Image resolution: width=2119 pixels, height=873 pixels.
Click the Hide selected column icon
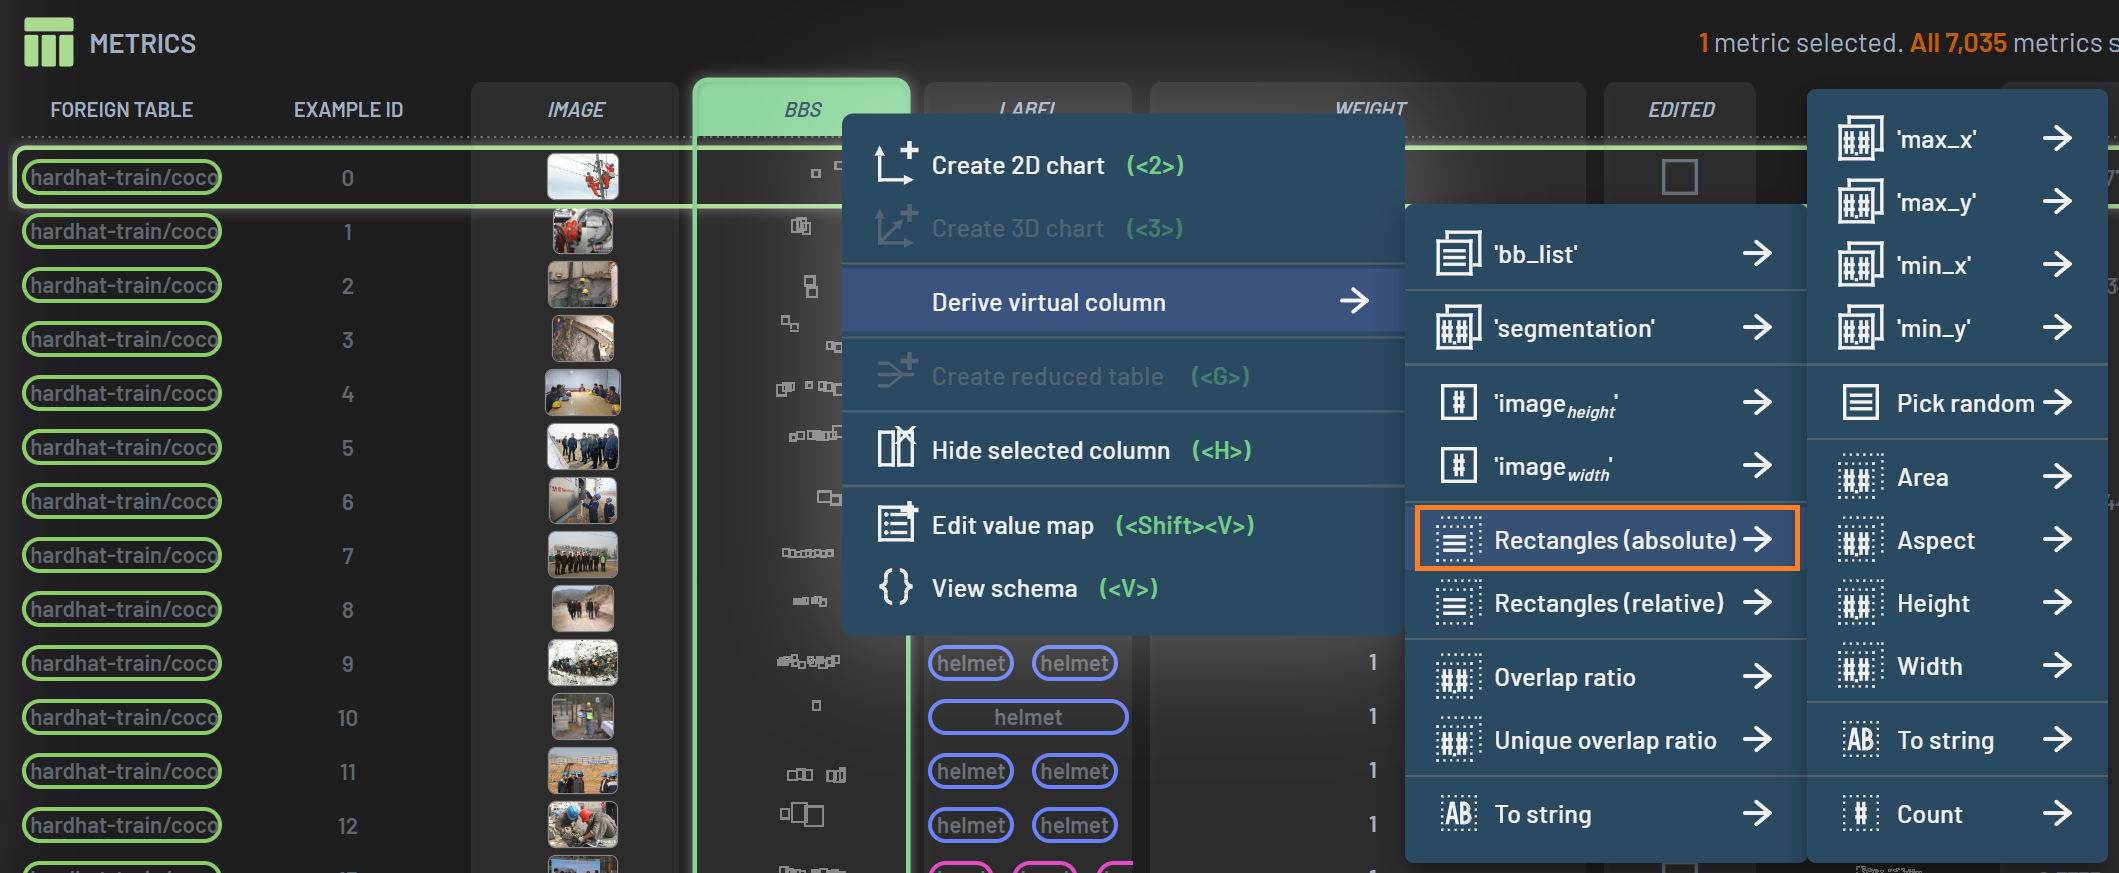(x=894, y=449)
